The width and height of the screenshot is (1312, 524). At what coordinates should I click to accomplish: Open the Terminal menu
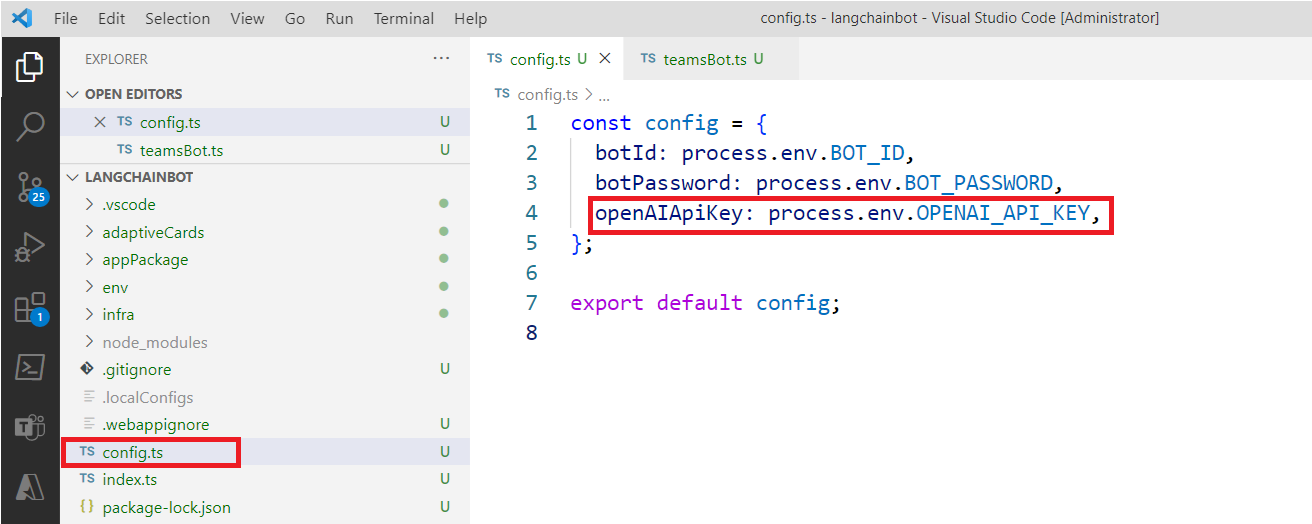[404, 18]
